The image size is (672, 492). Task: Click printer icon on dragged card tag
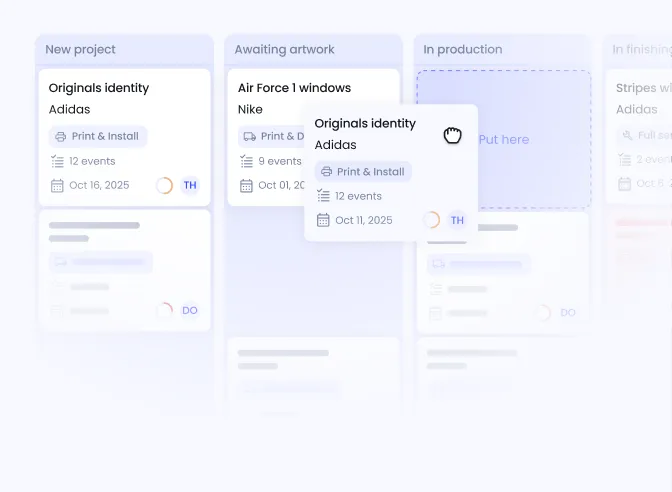coord(327,171)
